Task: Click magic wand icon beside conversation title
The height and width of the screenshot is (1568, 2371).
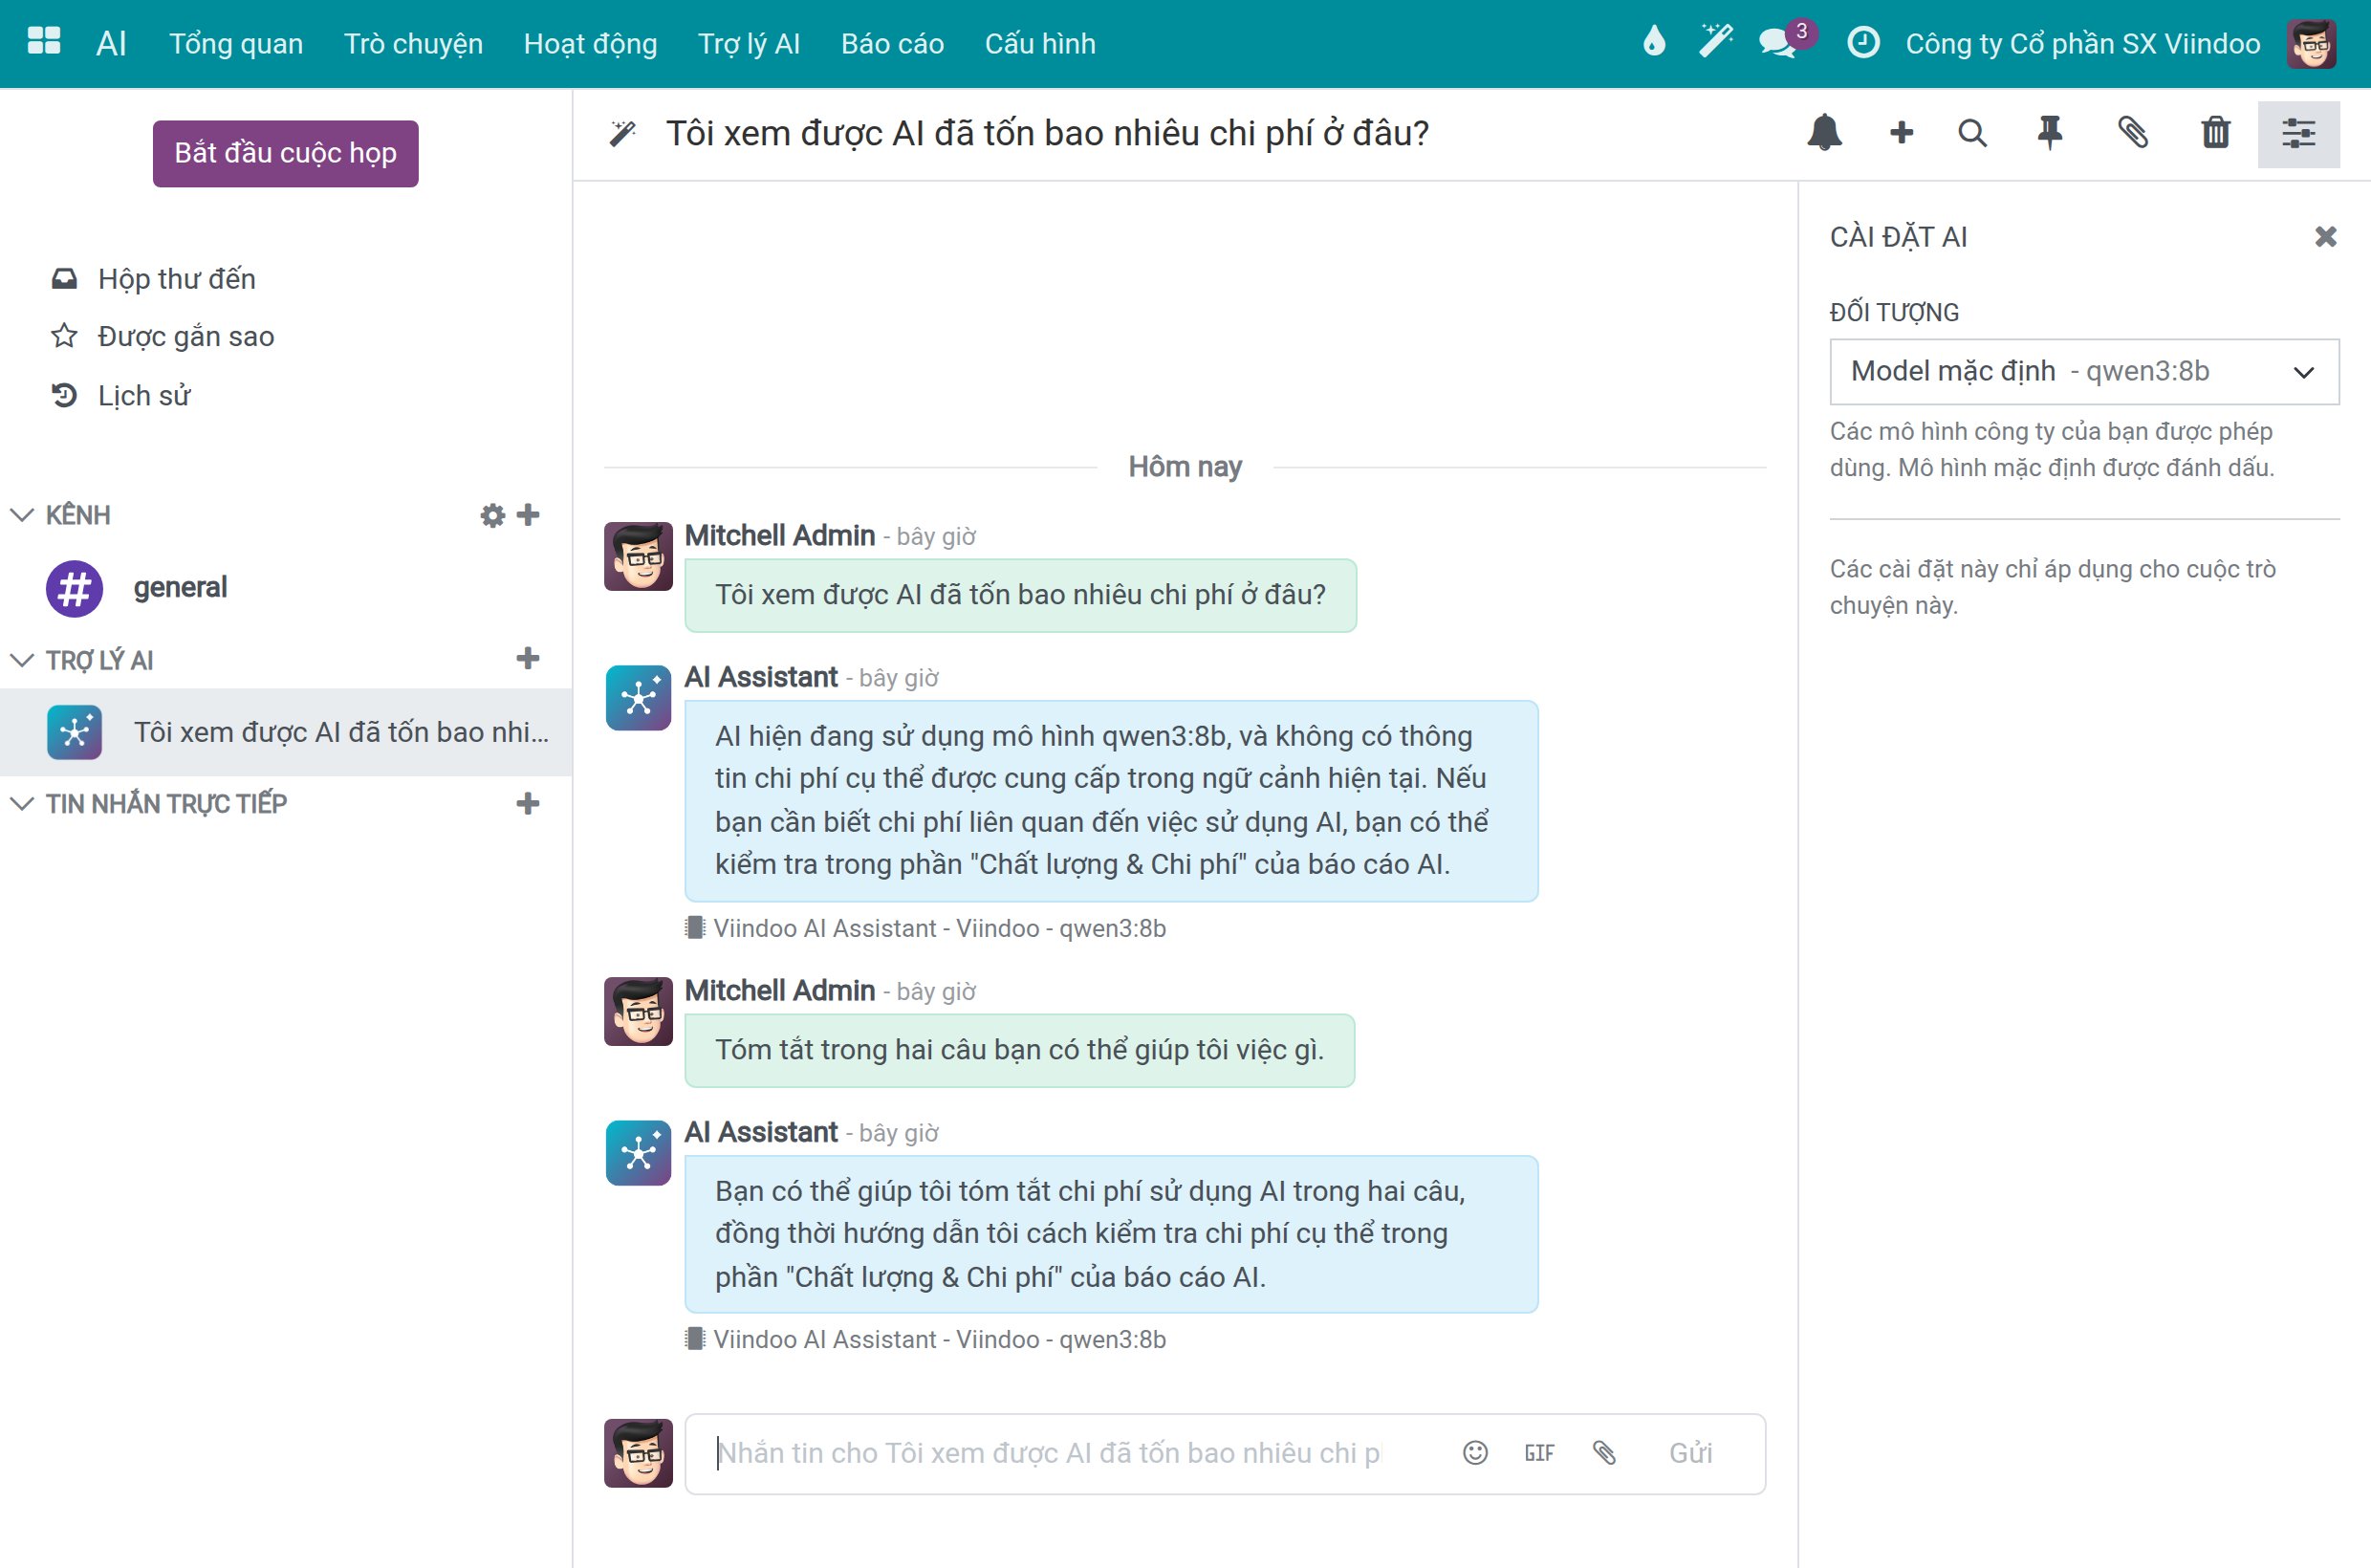Action: 623,133
